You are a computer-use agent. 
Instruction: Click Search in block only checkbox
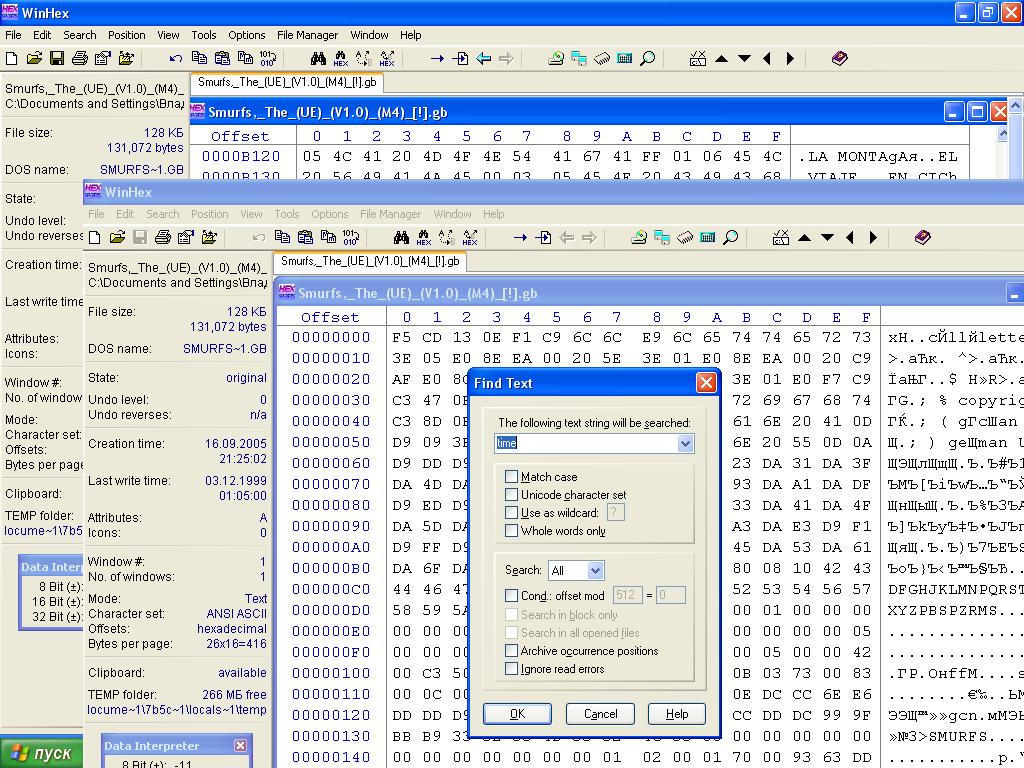pyautogui.click(x=511, y=615)
